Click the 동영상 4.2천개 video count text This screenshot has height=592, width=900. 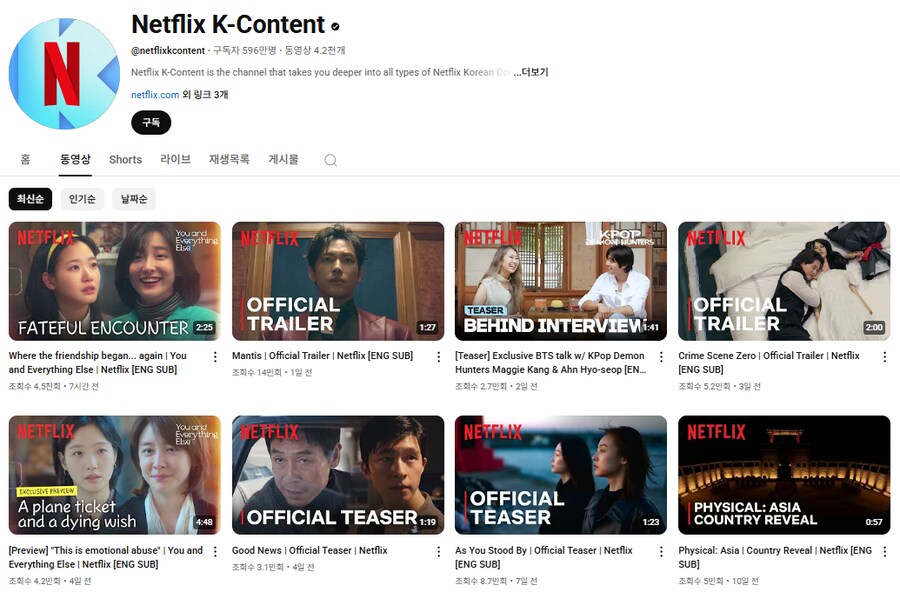click(315, 51)
